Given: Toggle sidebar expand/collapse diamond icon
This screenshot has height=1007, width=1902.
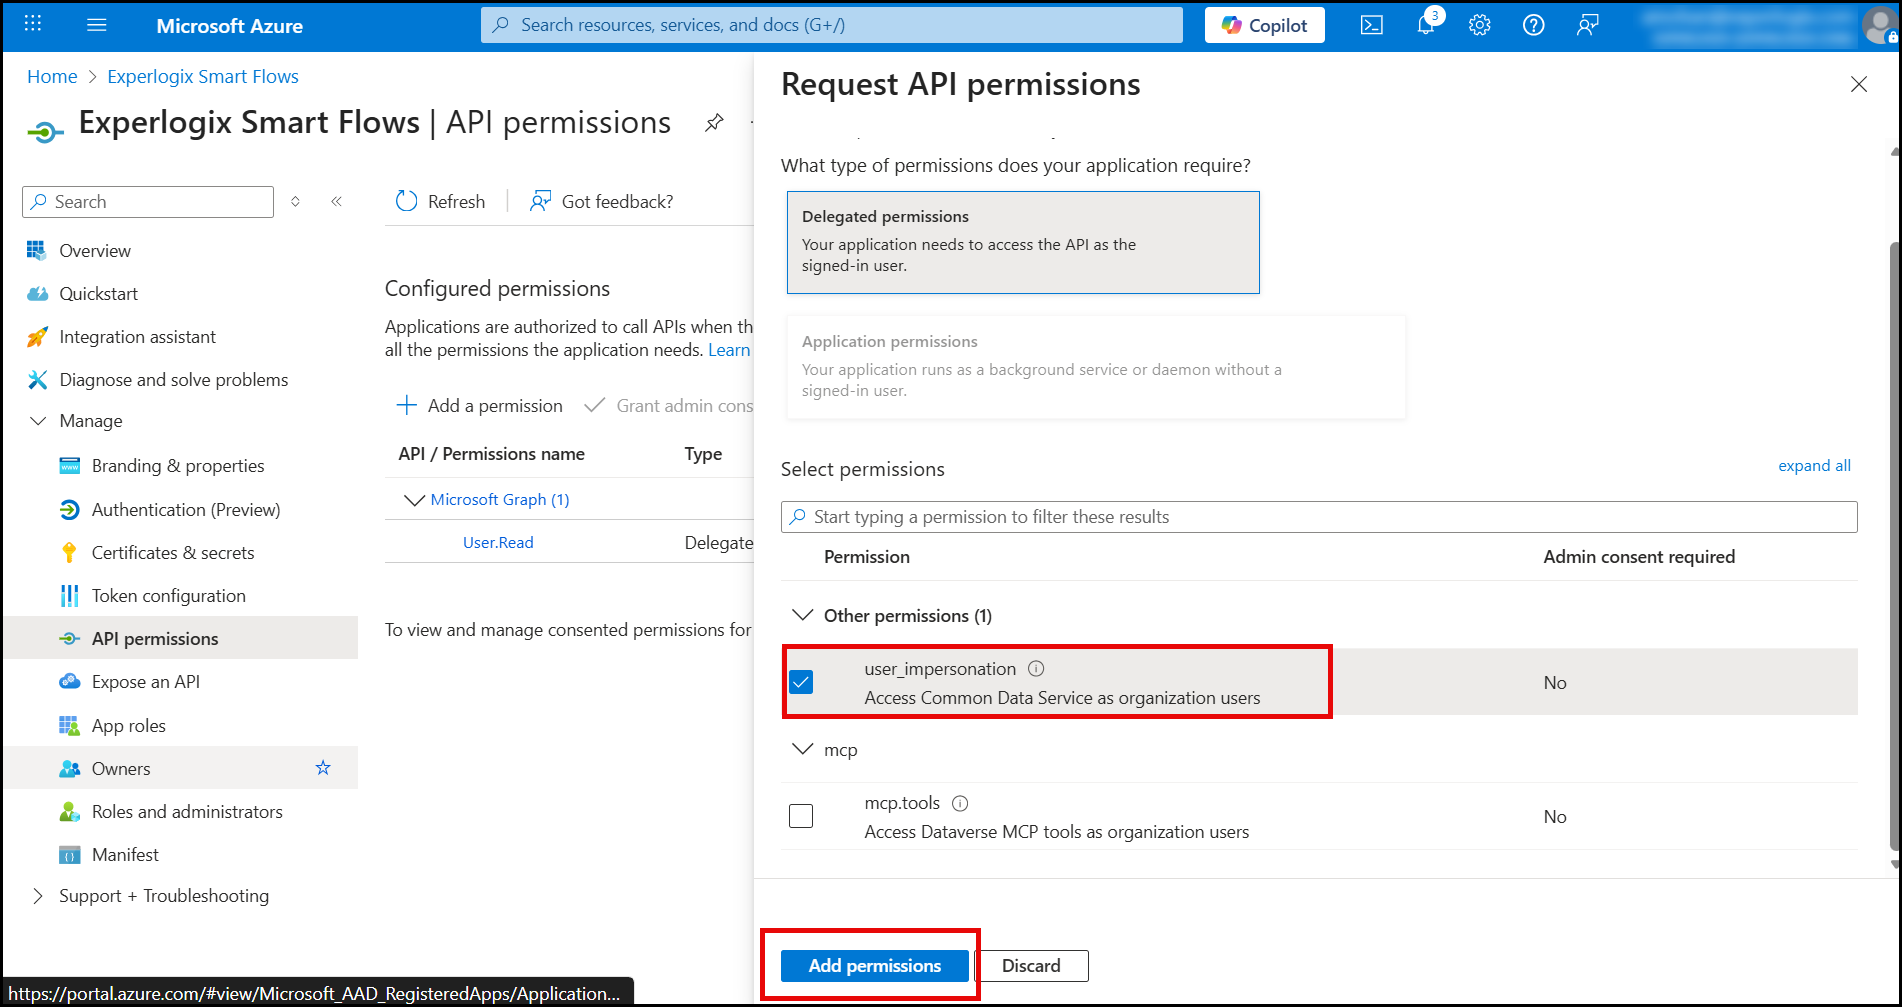Looking at the screenshot, I should tap(295, 201).
